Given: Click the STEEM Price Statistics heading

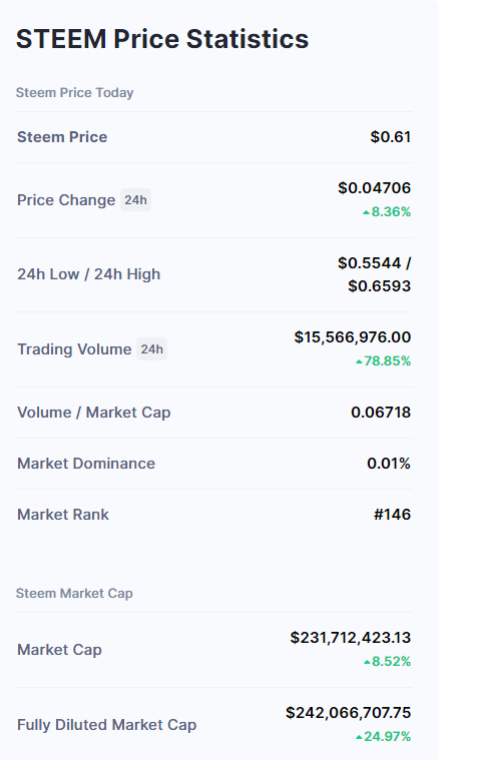Looking at the screenshot, I should click(162, 39).
